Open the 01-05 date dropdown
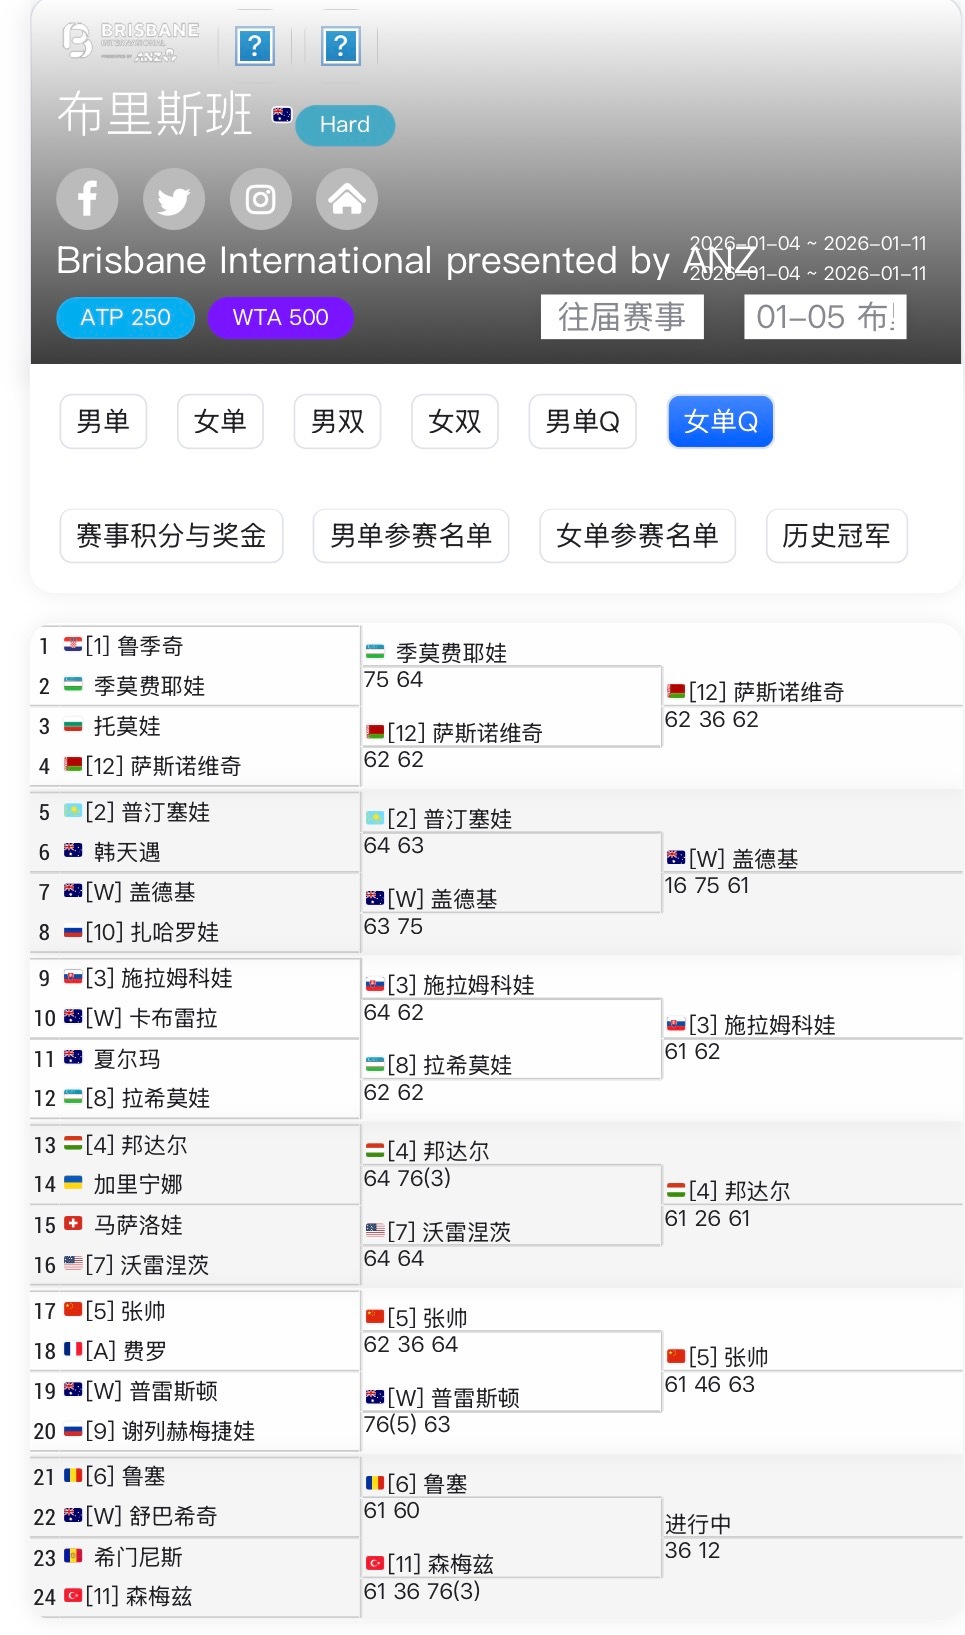965x1635 pixels. 825,317
